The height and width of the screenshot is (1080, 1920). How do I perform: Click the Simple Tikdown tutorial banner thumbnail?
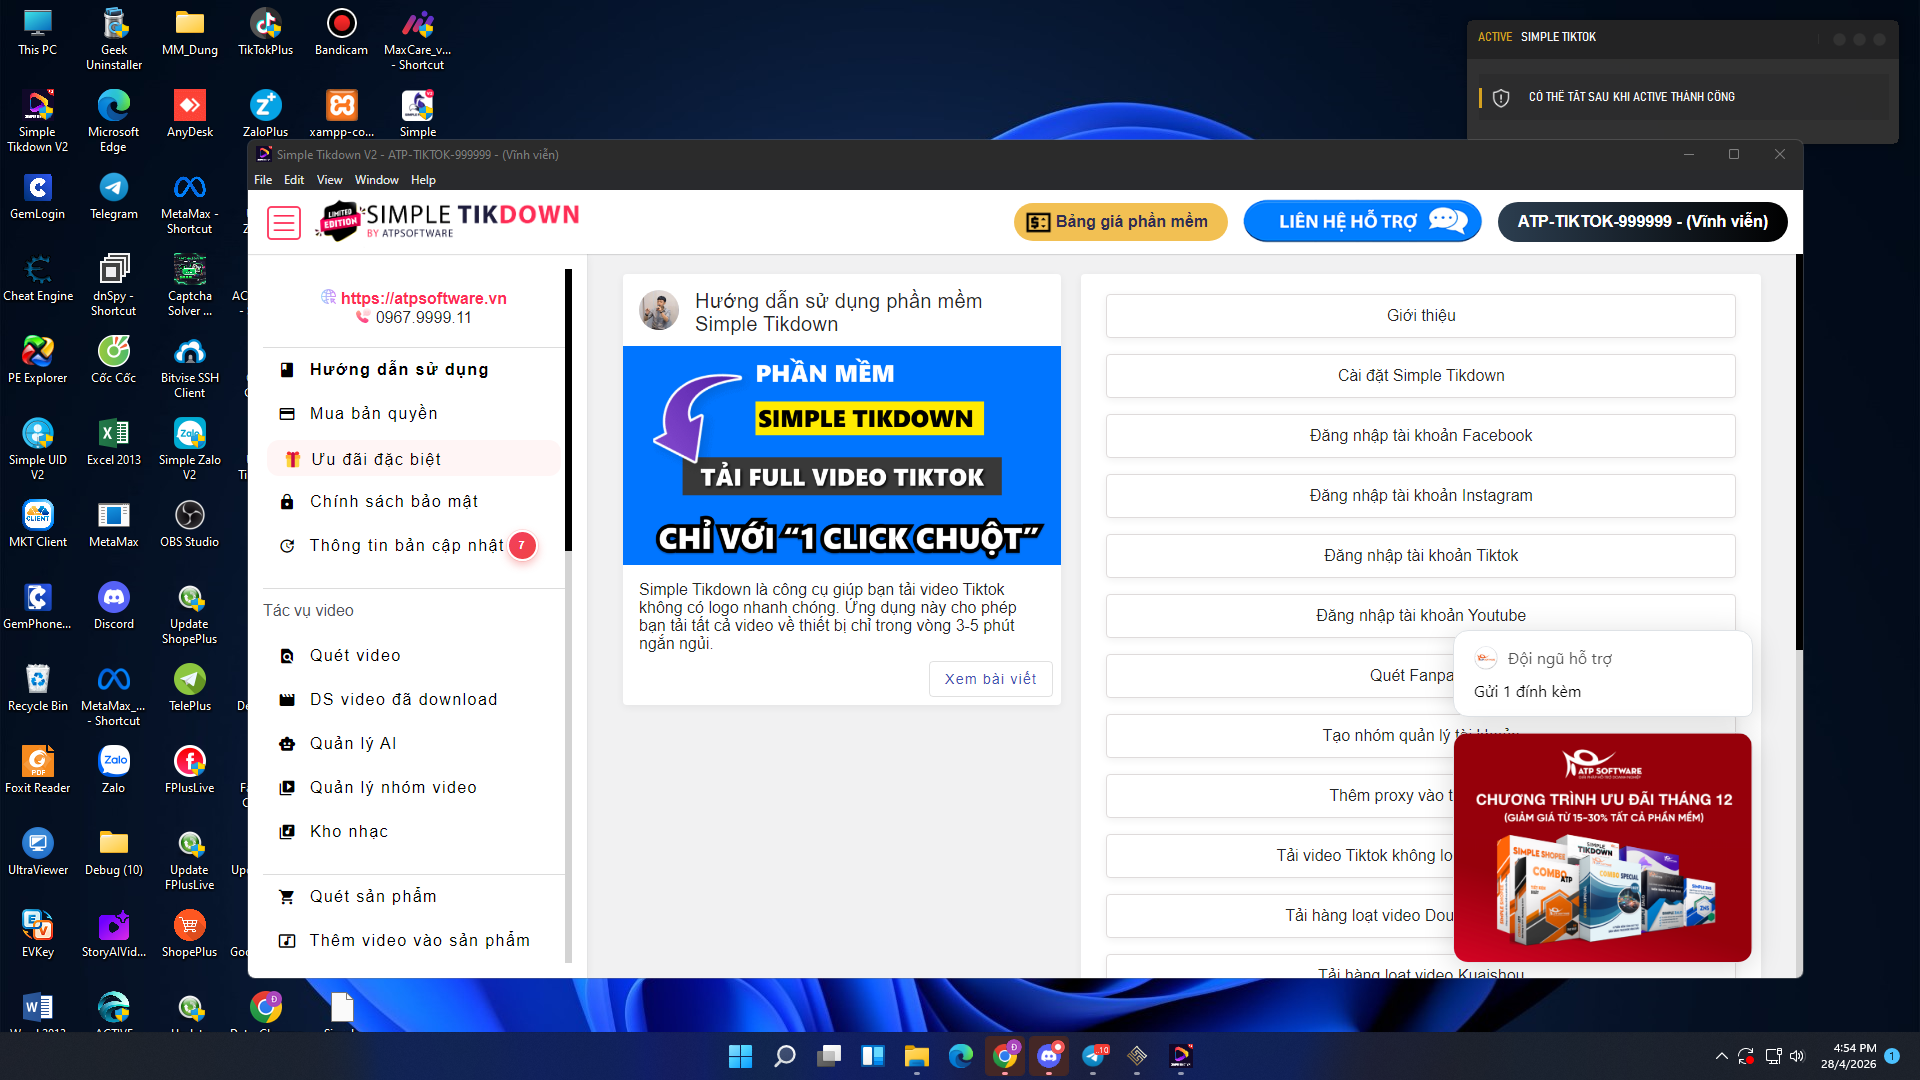click(841, 456)
